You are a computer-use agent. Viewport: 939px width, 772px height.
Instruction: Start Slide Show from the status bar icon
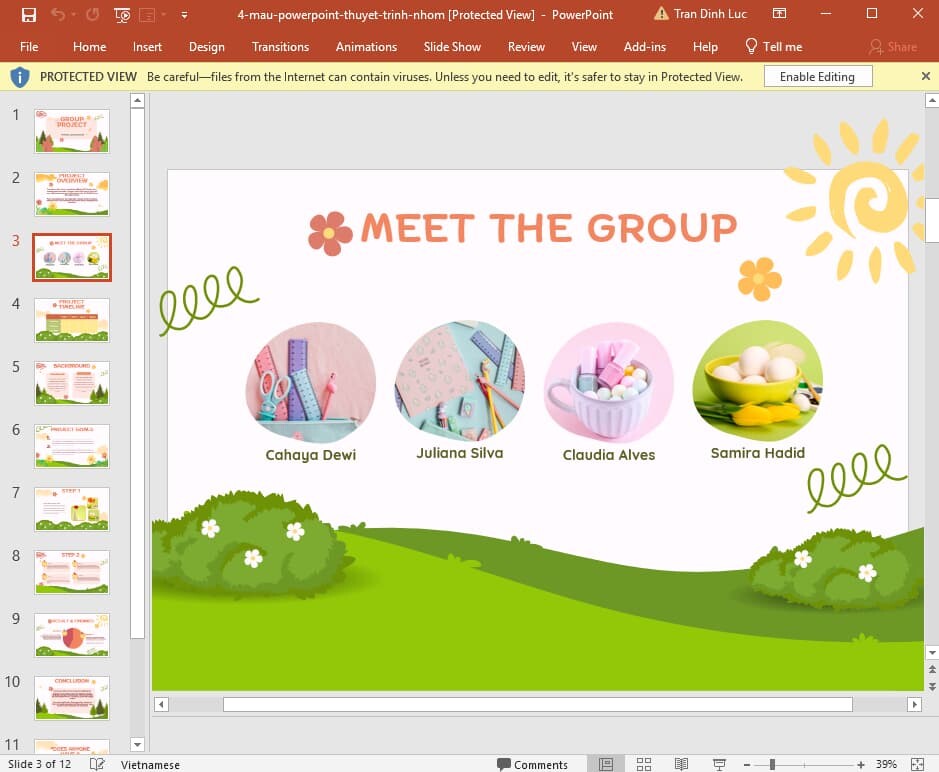(x=720, y=763)
